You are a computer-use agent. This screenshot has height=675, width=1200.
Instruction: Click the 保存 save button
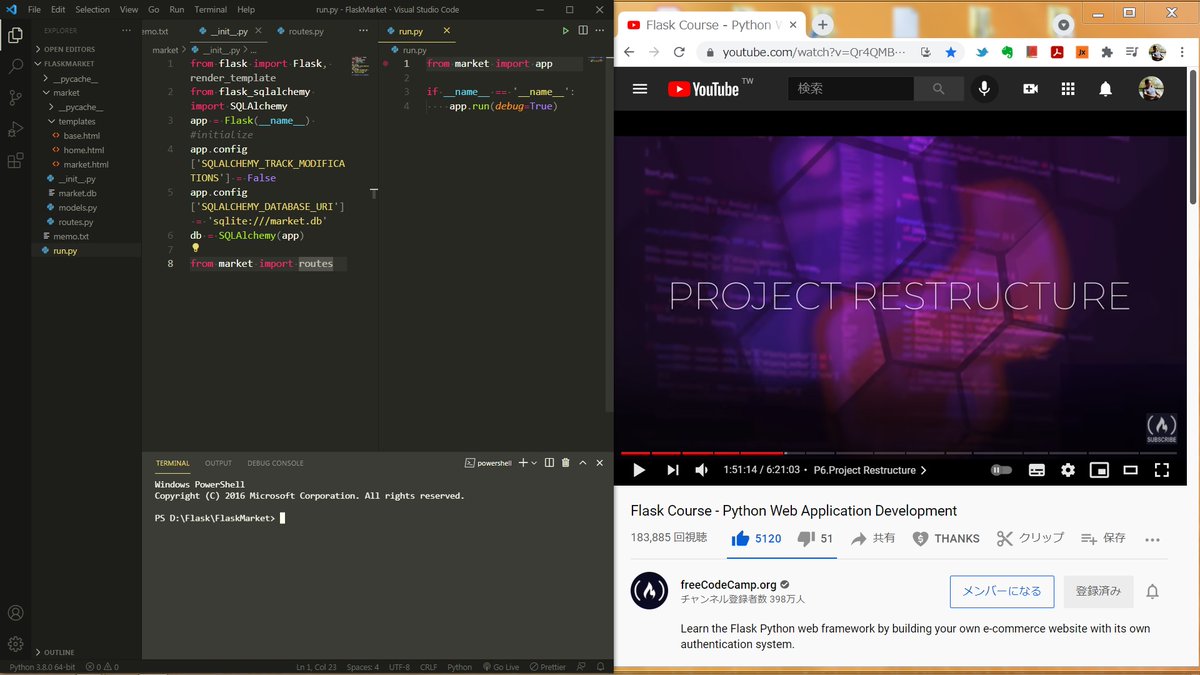[x=1103, y=538]
